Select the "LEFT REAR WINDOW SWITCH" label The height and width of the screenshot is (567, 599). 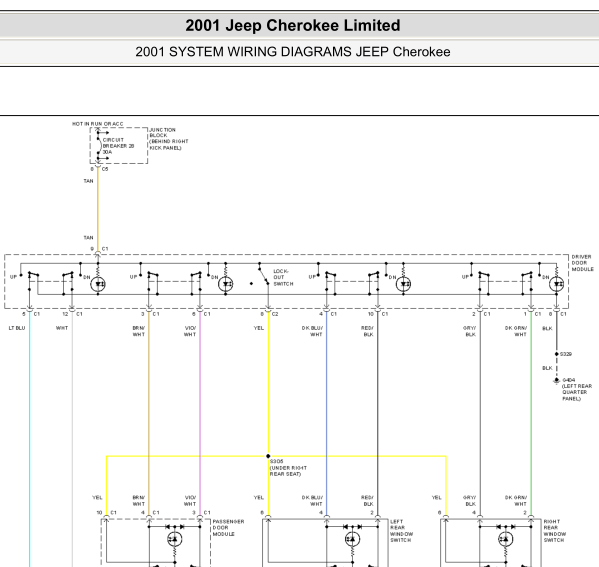401,531
